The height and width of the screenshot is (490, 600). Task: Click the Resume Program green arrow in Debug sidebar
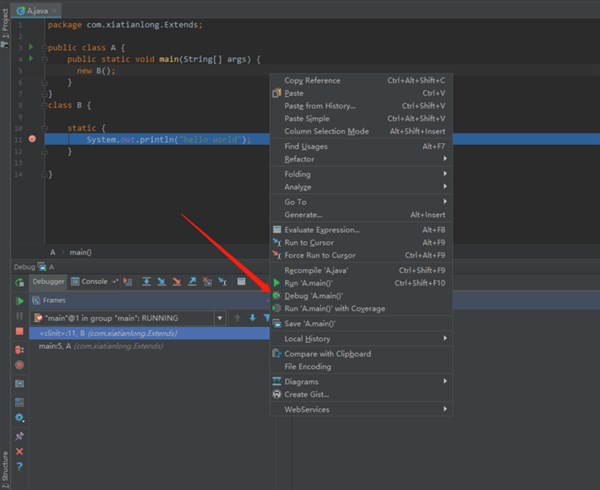[x=19, y=300]
